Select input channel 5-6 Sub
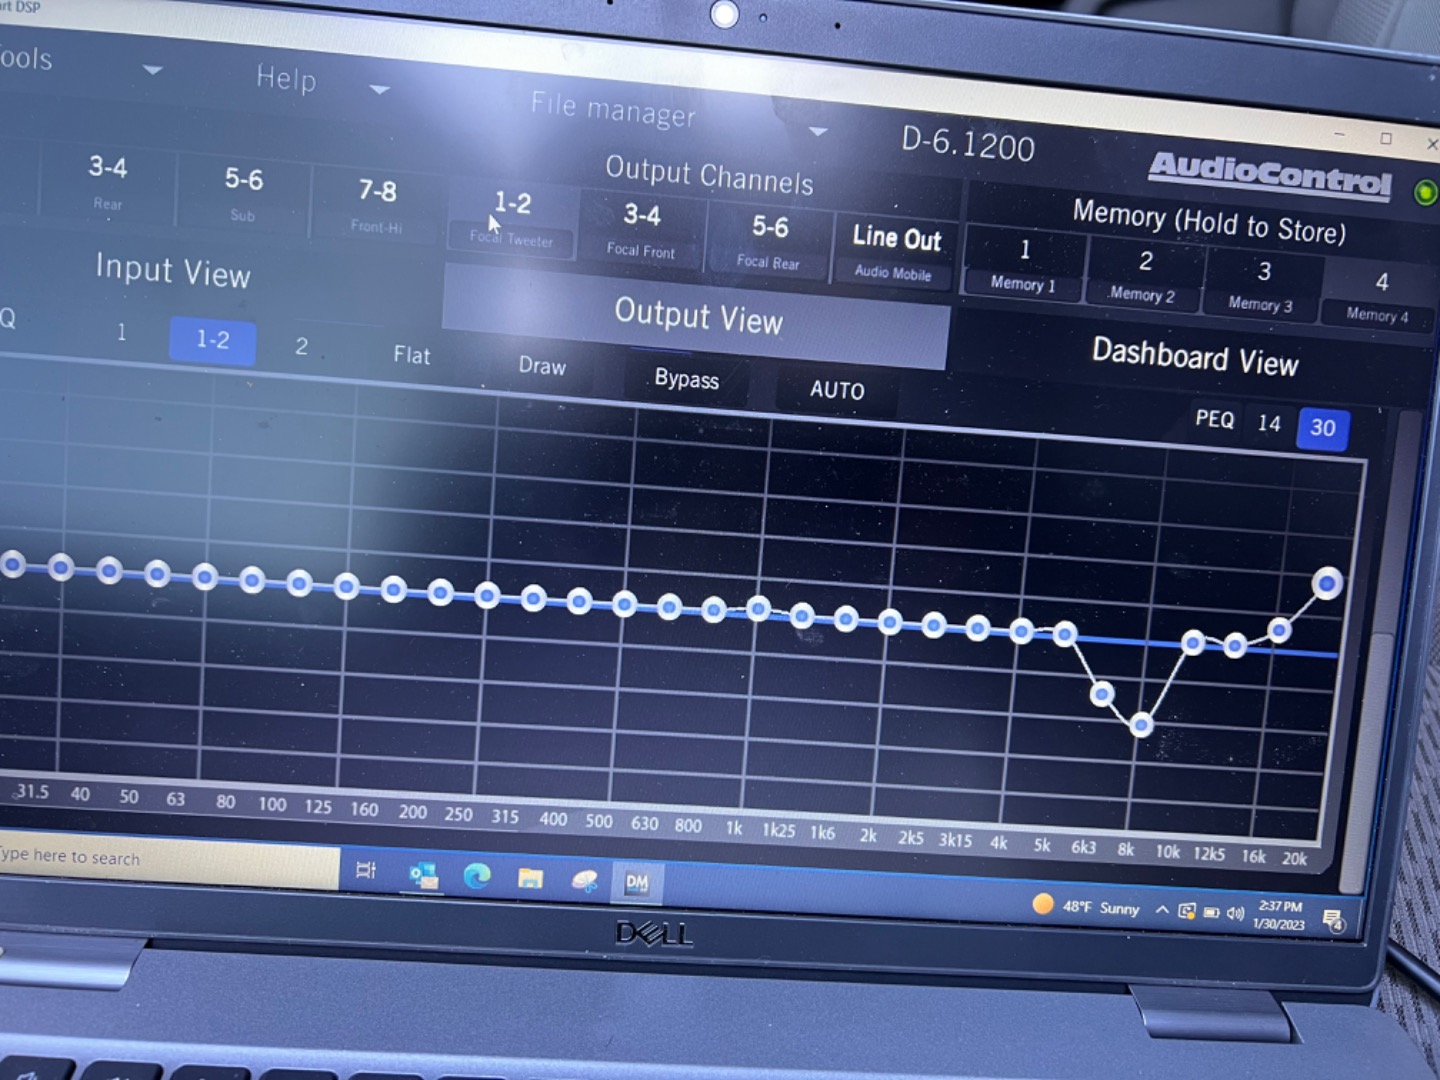The width and height of the screenshot is (1440, 1080). pyautogui.click(x=243, y=192)
